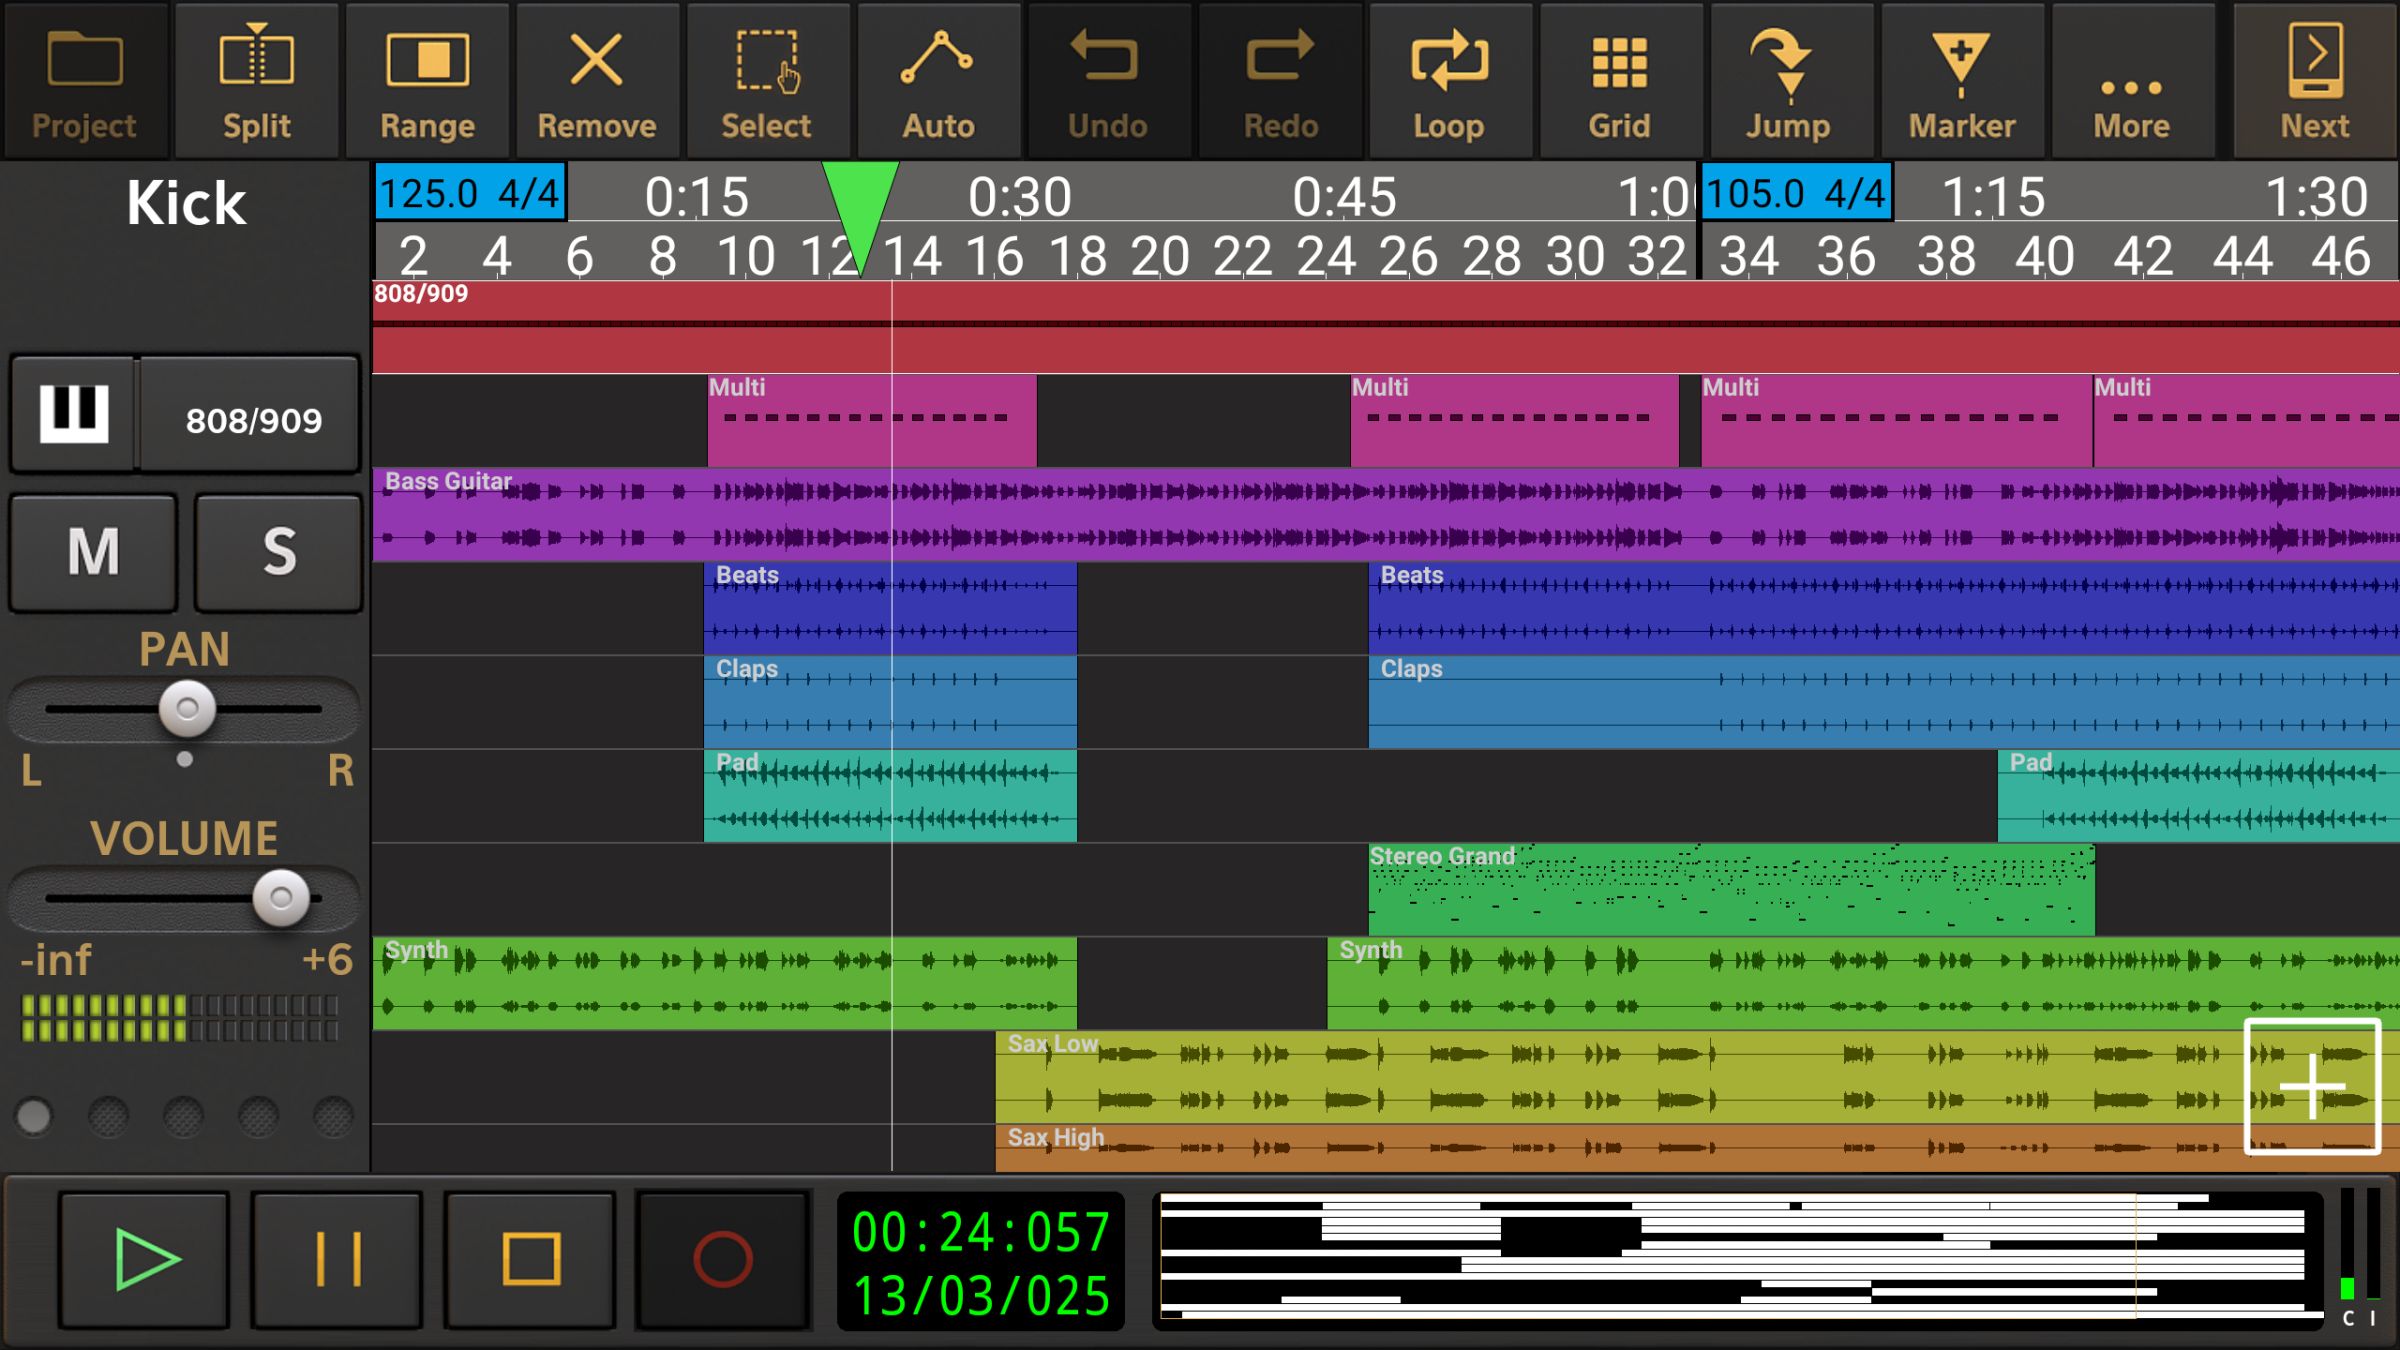2400x1350 pixels.
Task: Click the Jump navigation icon
Action: pos(1788,82)
